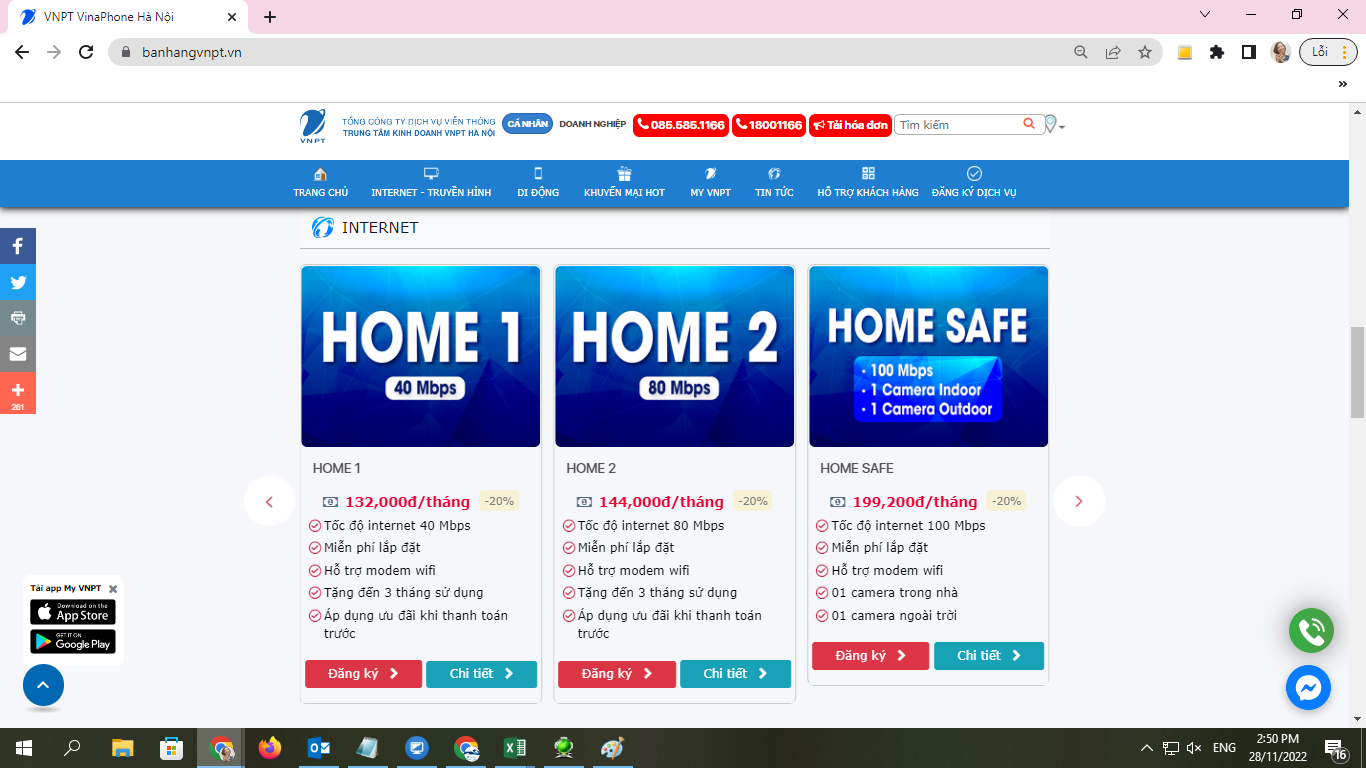Viewport: 1366px width, 768px height.
Task: Open Excel from the Windows taskbar
Action: (x=515, y=748)
